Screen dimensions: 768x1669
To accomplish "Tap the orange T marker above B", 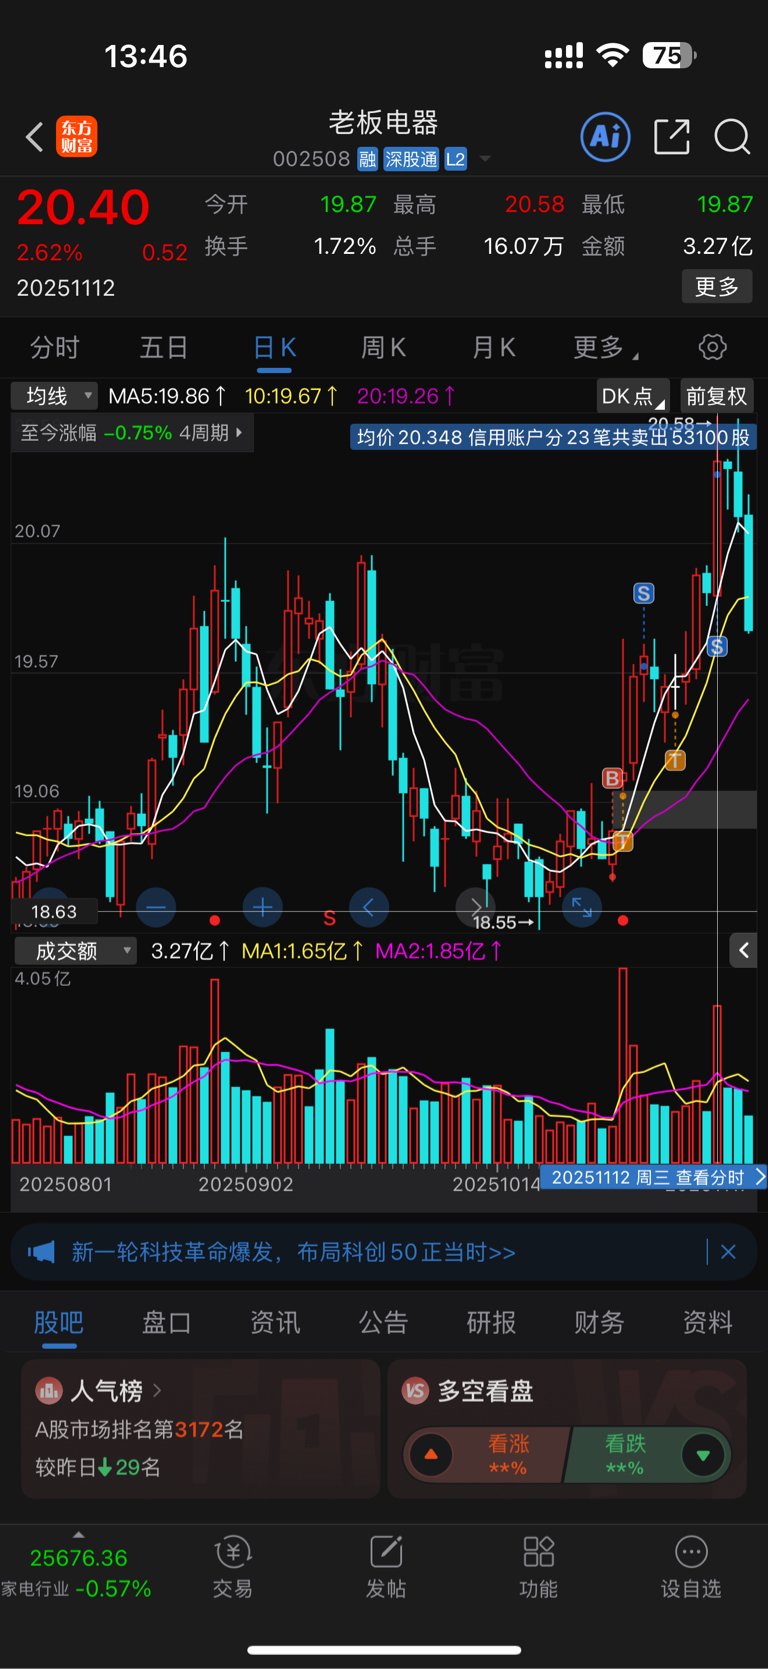I will tap(675, 761).
